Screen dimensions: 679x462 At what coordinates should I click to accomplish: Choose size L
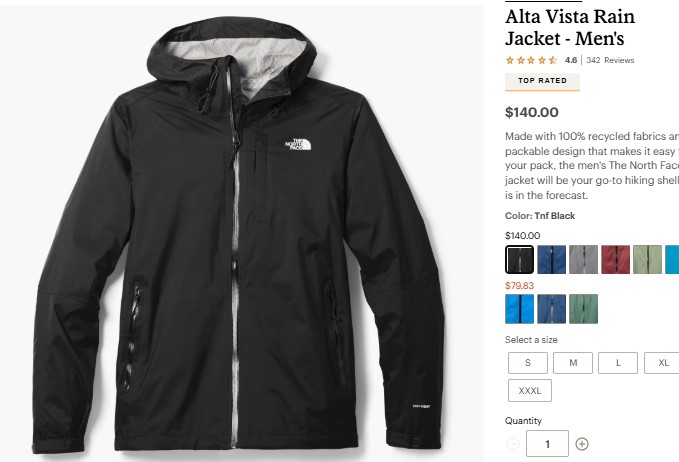point(618,363)
